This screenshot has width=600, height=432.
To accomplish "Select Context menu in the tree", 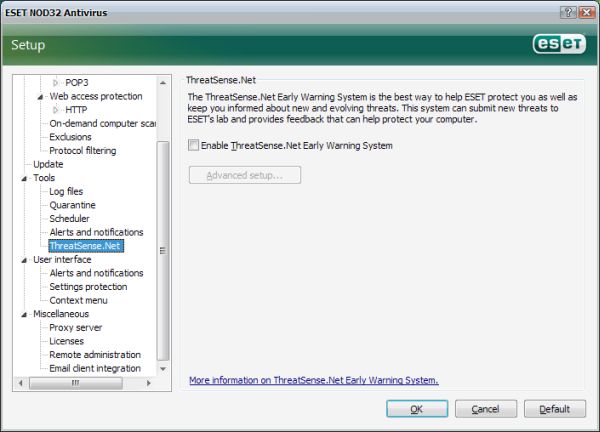I will pos(78,300).
